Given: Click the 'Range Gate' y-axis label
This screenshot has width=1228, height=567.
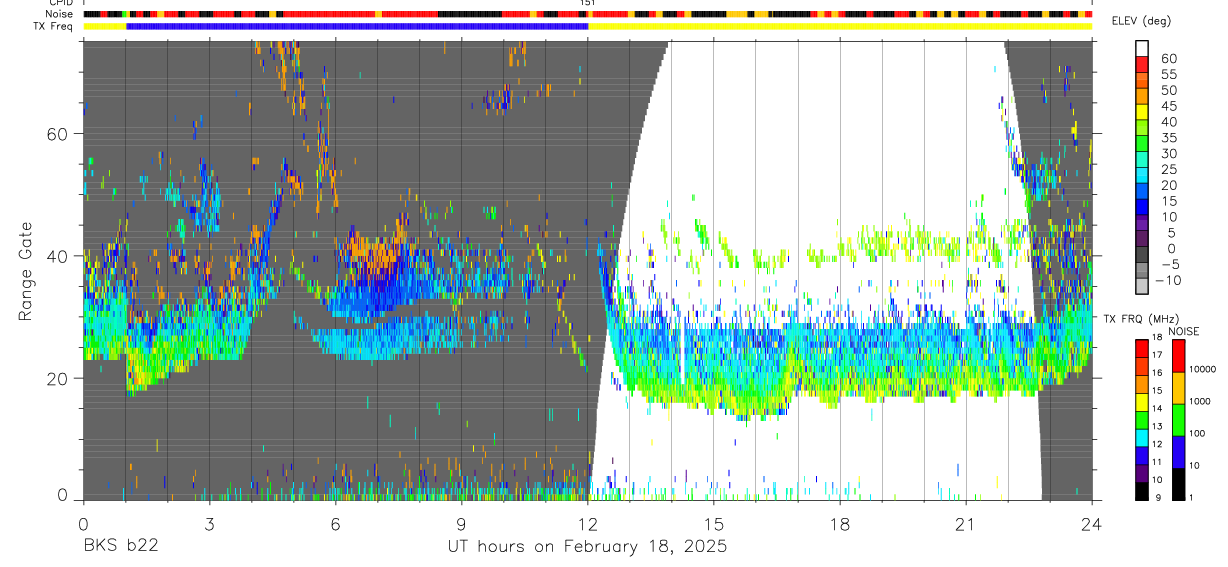Looking at the screenshot, I should click(x=24, y=271).
